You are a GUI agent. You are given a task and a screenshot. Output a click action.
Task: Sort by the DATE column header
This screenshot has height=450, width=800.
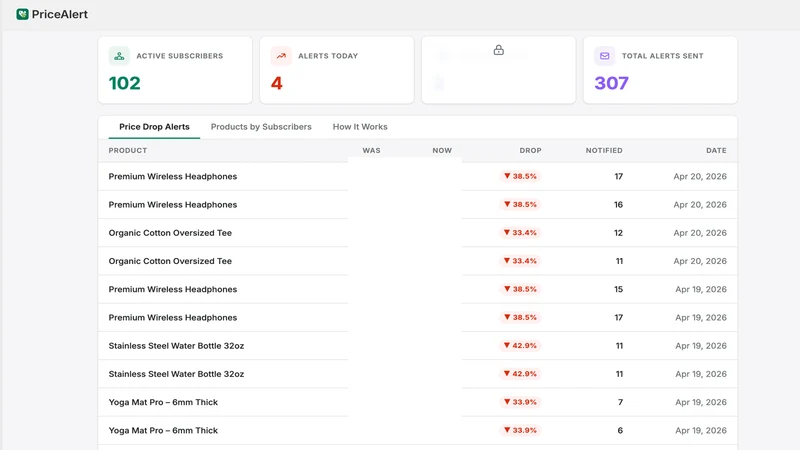[716, 151]
